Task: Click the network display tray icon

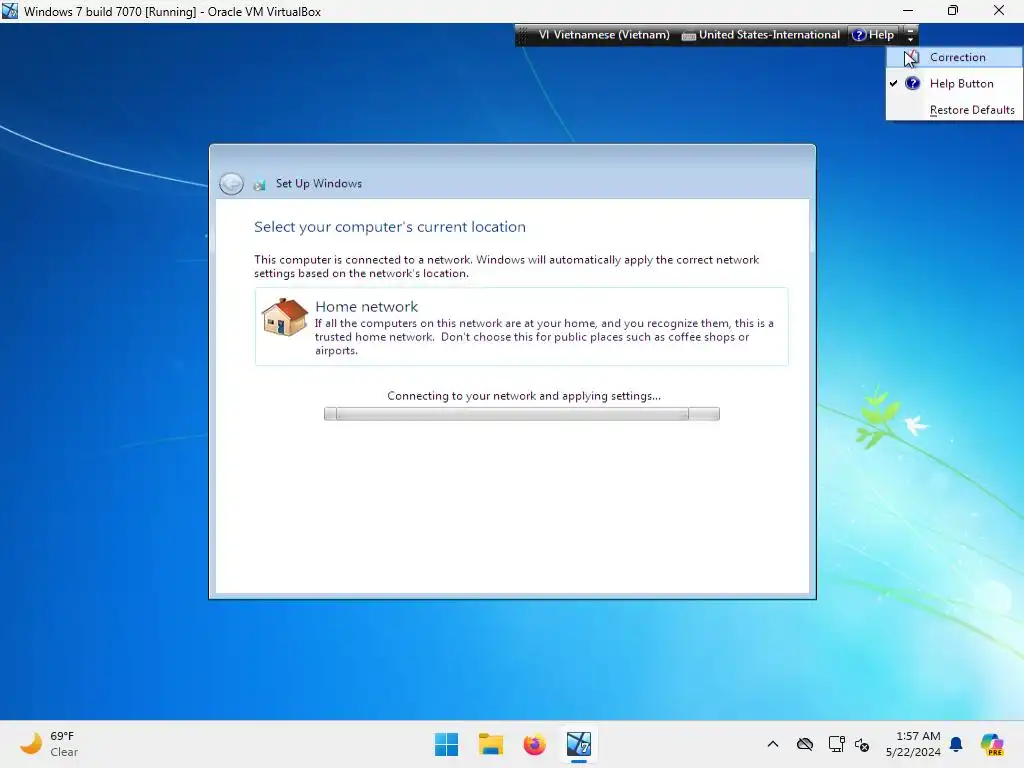Action: click(836, 744)
